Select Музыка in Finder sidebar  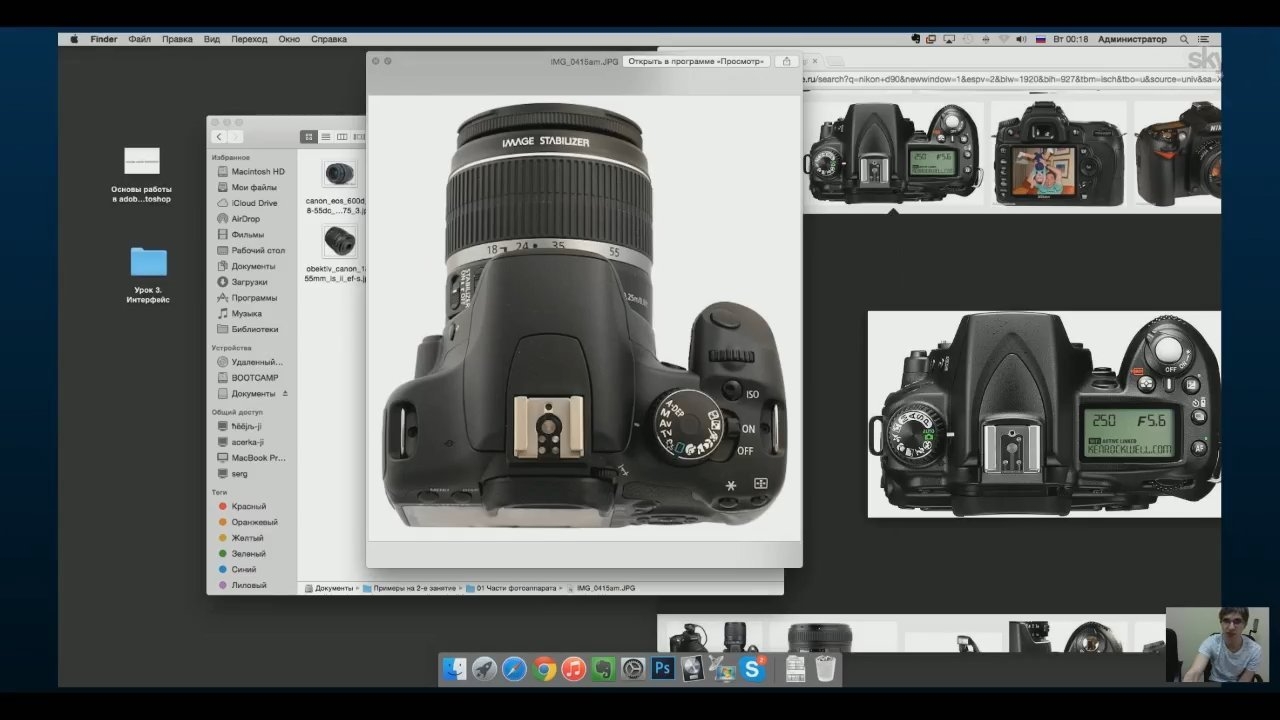click(240, 313)
